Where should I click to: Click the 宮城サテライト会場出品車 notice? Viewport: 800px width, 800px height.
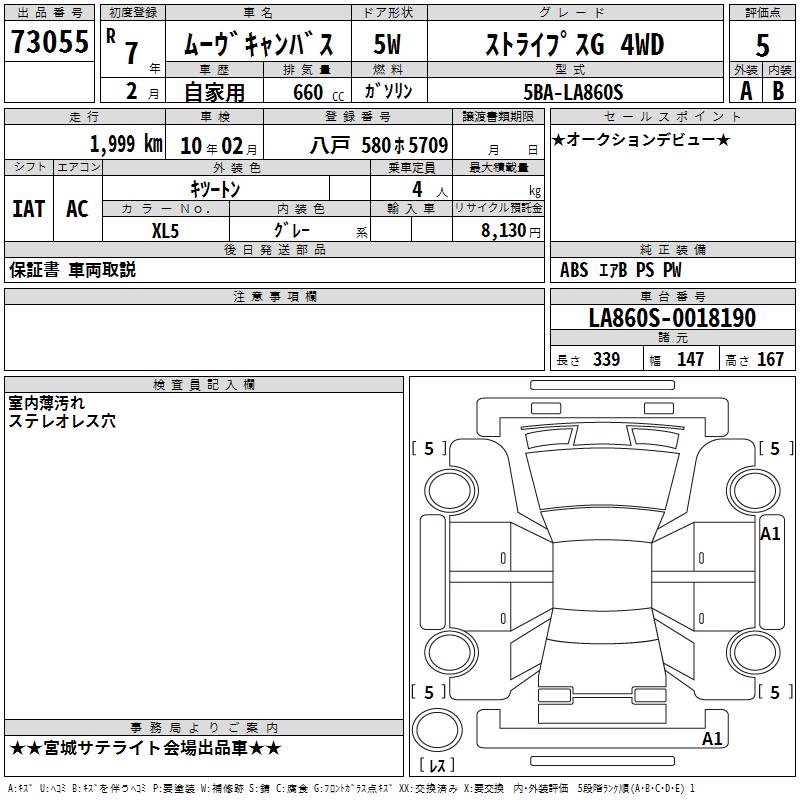point(145,748)
